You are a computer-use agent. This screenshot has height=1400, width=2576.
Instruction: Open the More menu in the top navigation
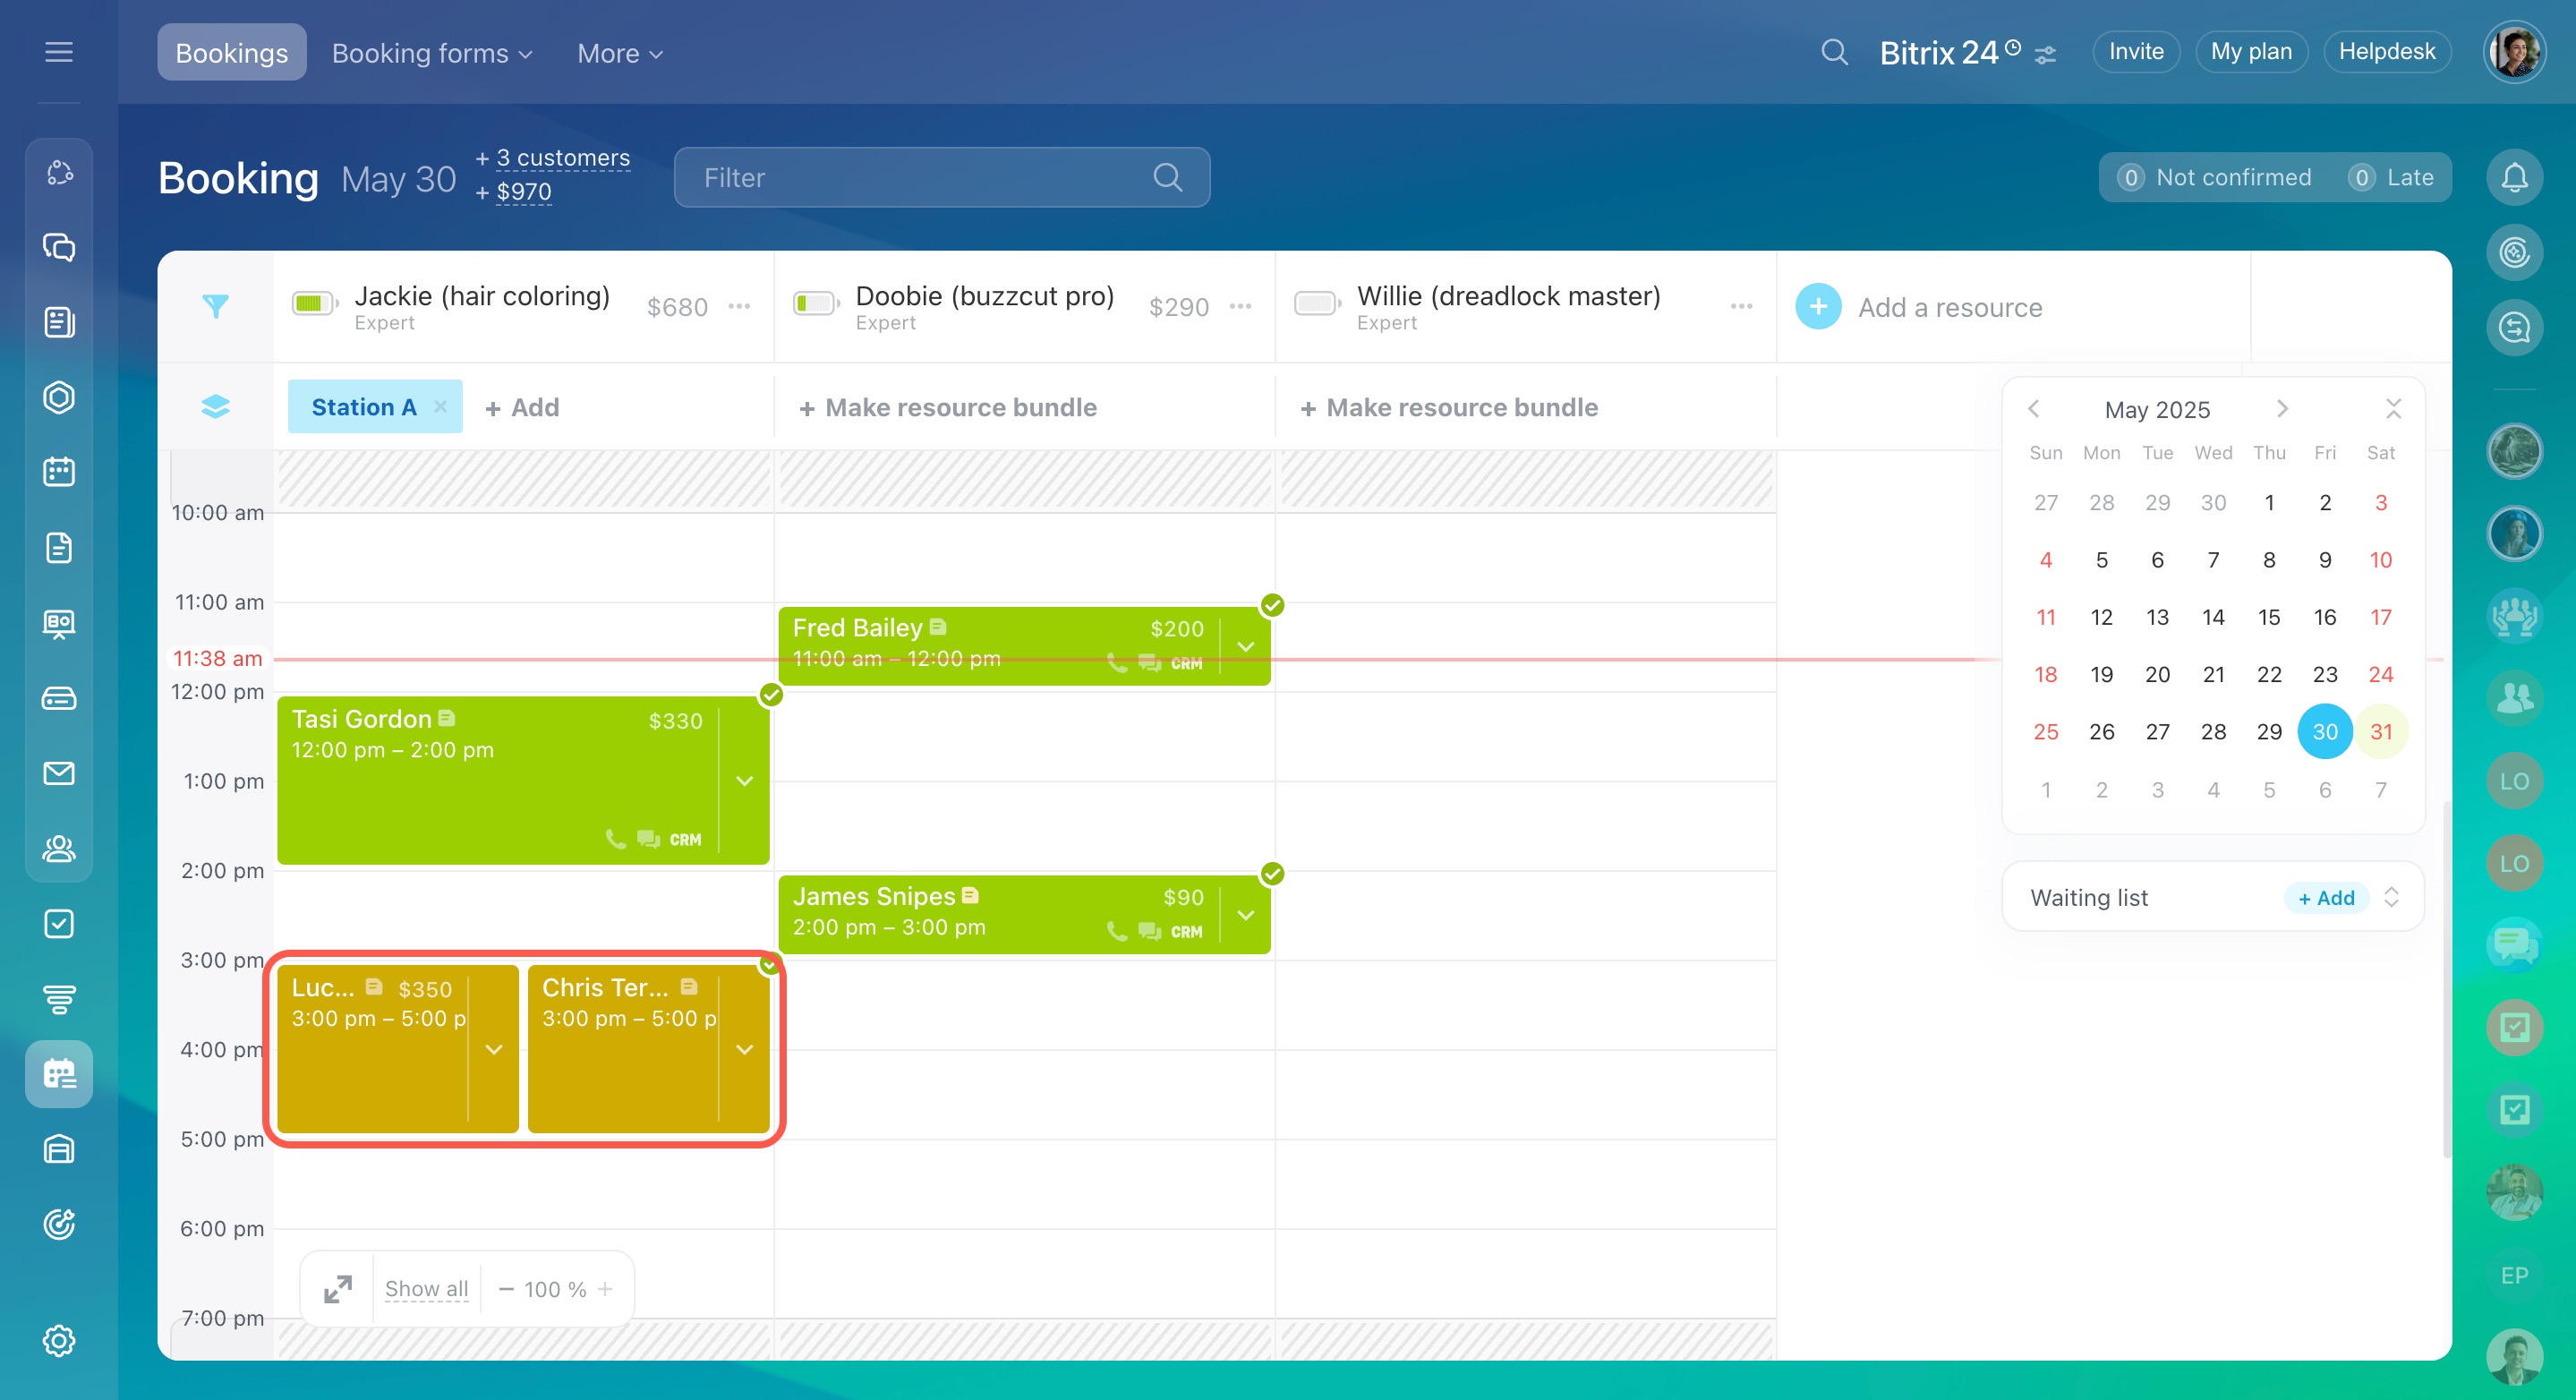[x=619, y=53]
